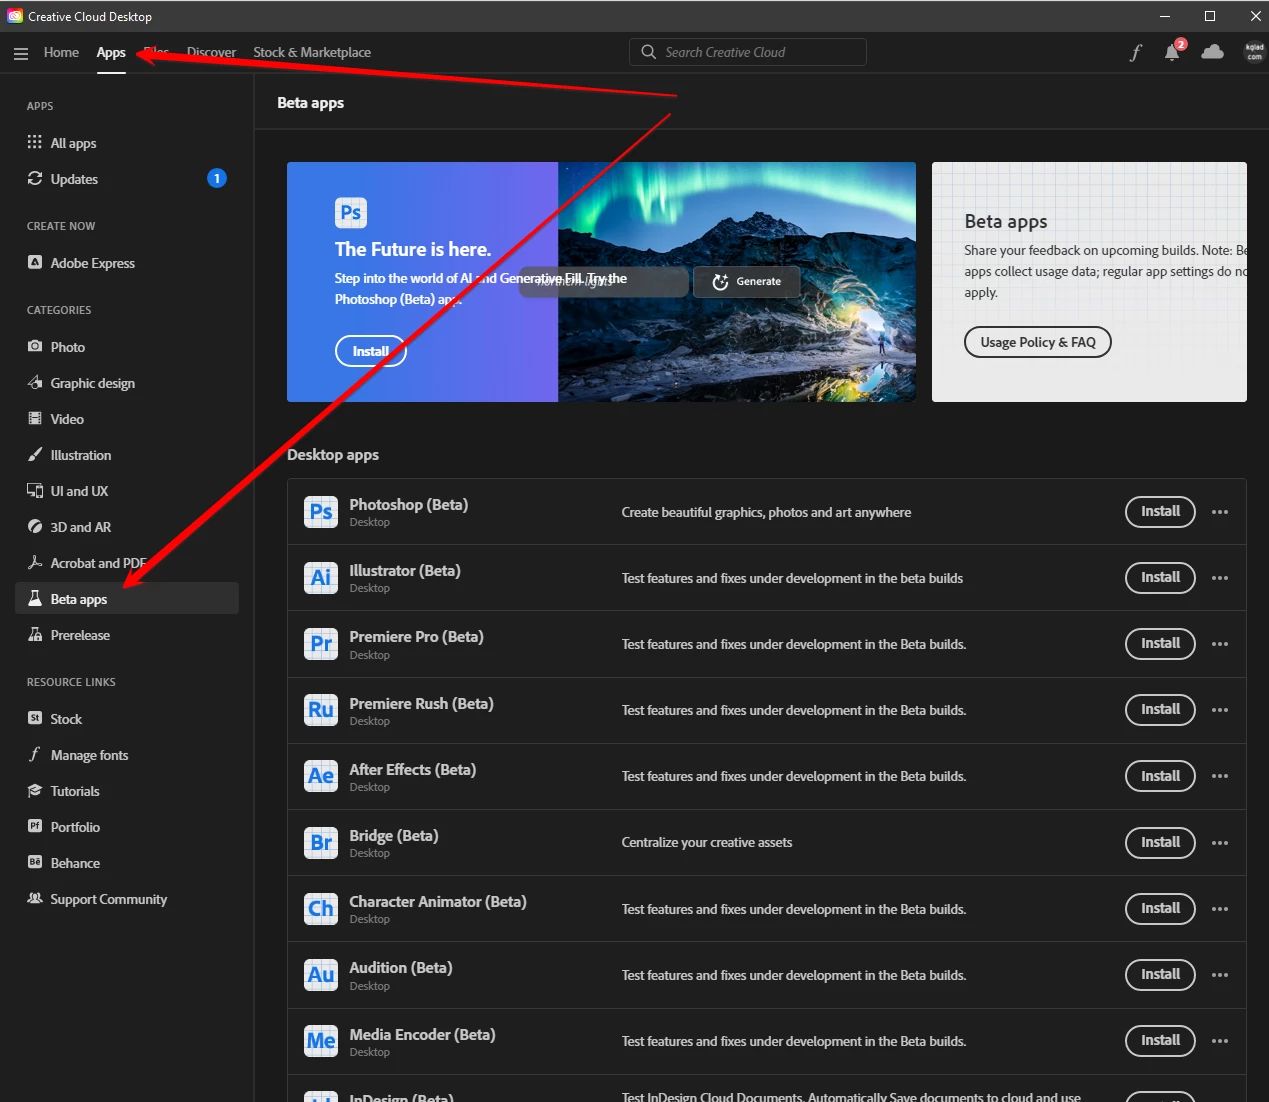Click the blue Updates count badge
Viewport: 1269px width, 1102px height.
pos(217,178)
